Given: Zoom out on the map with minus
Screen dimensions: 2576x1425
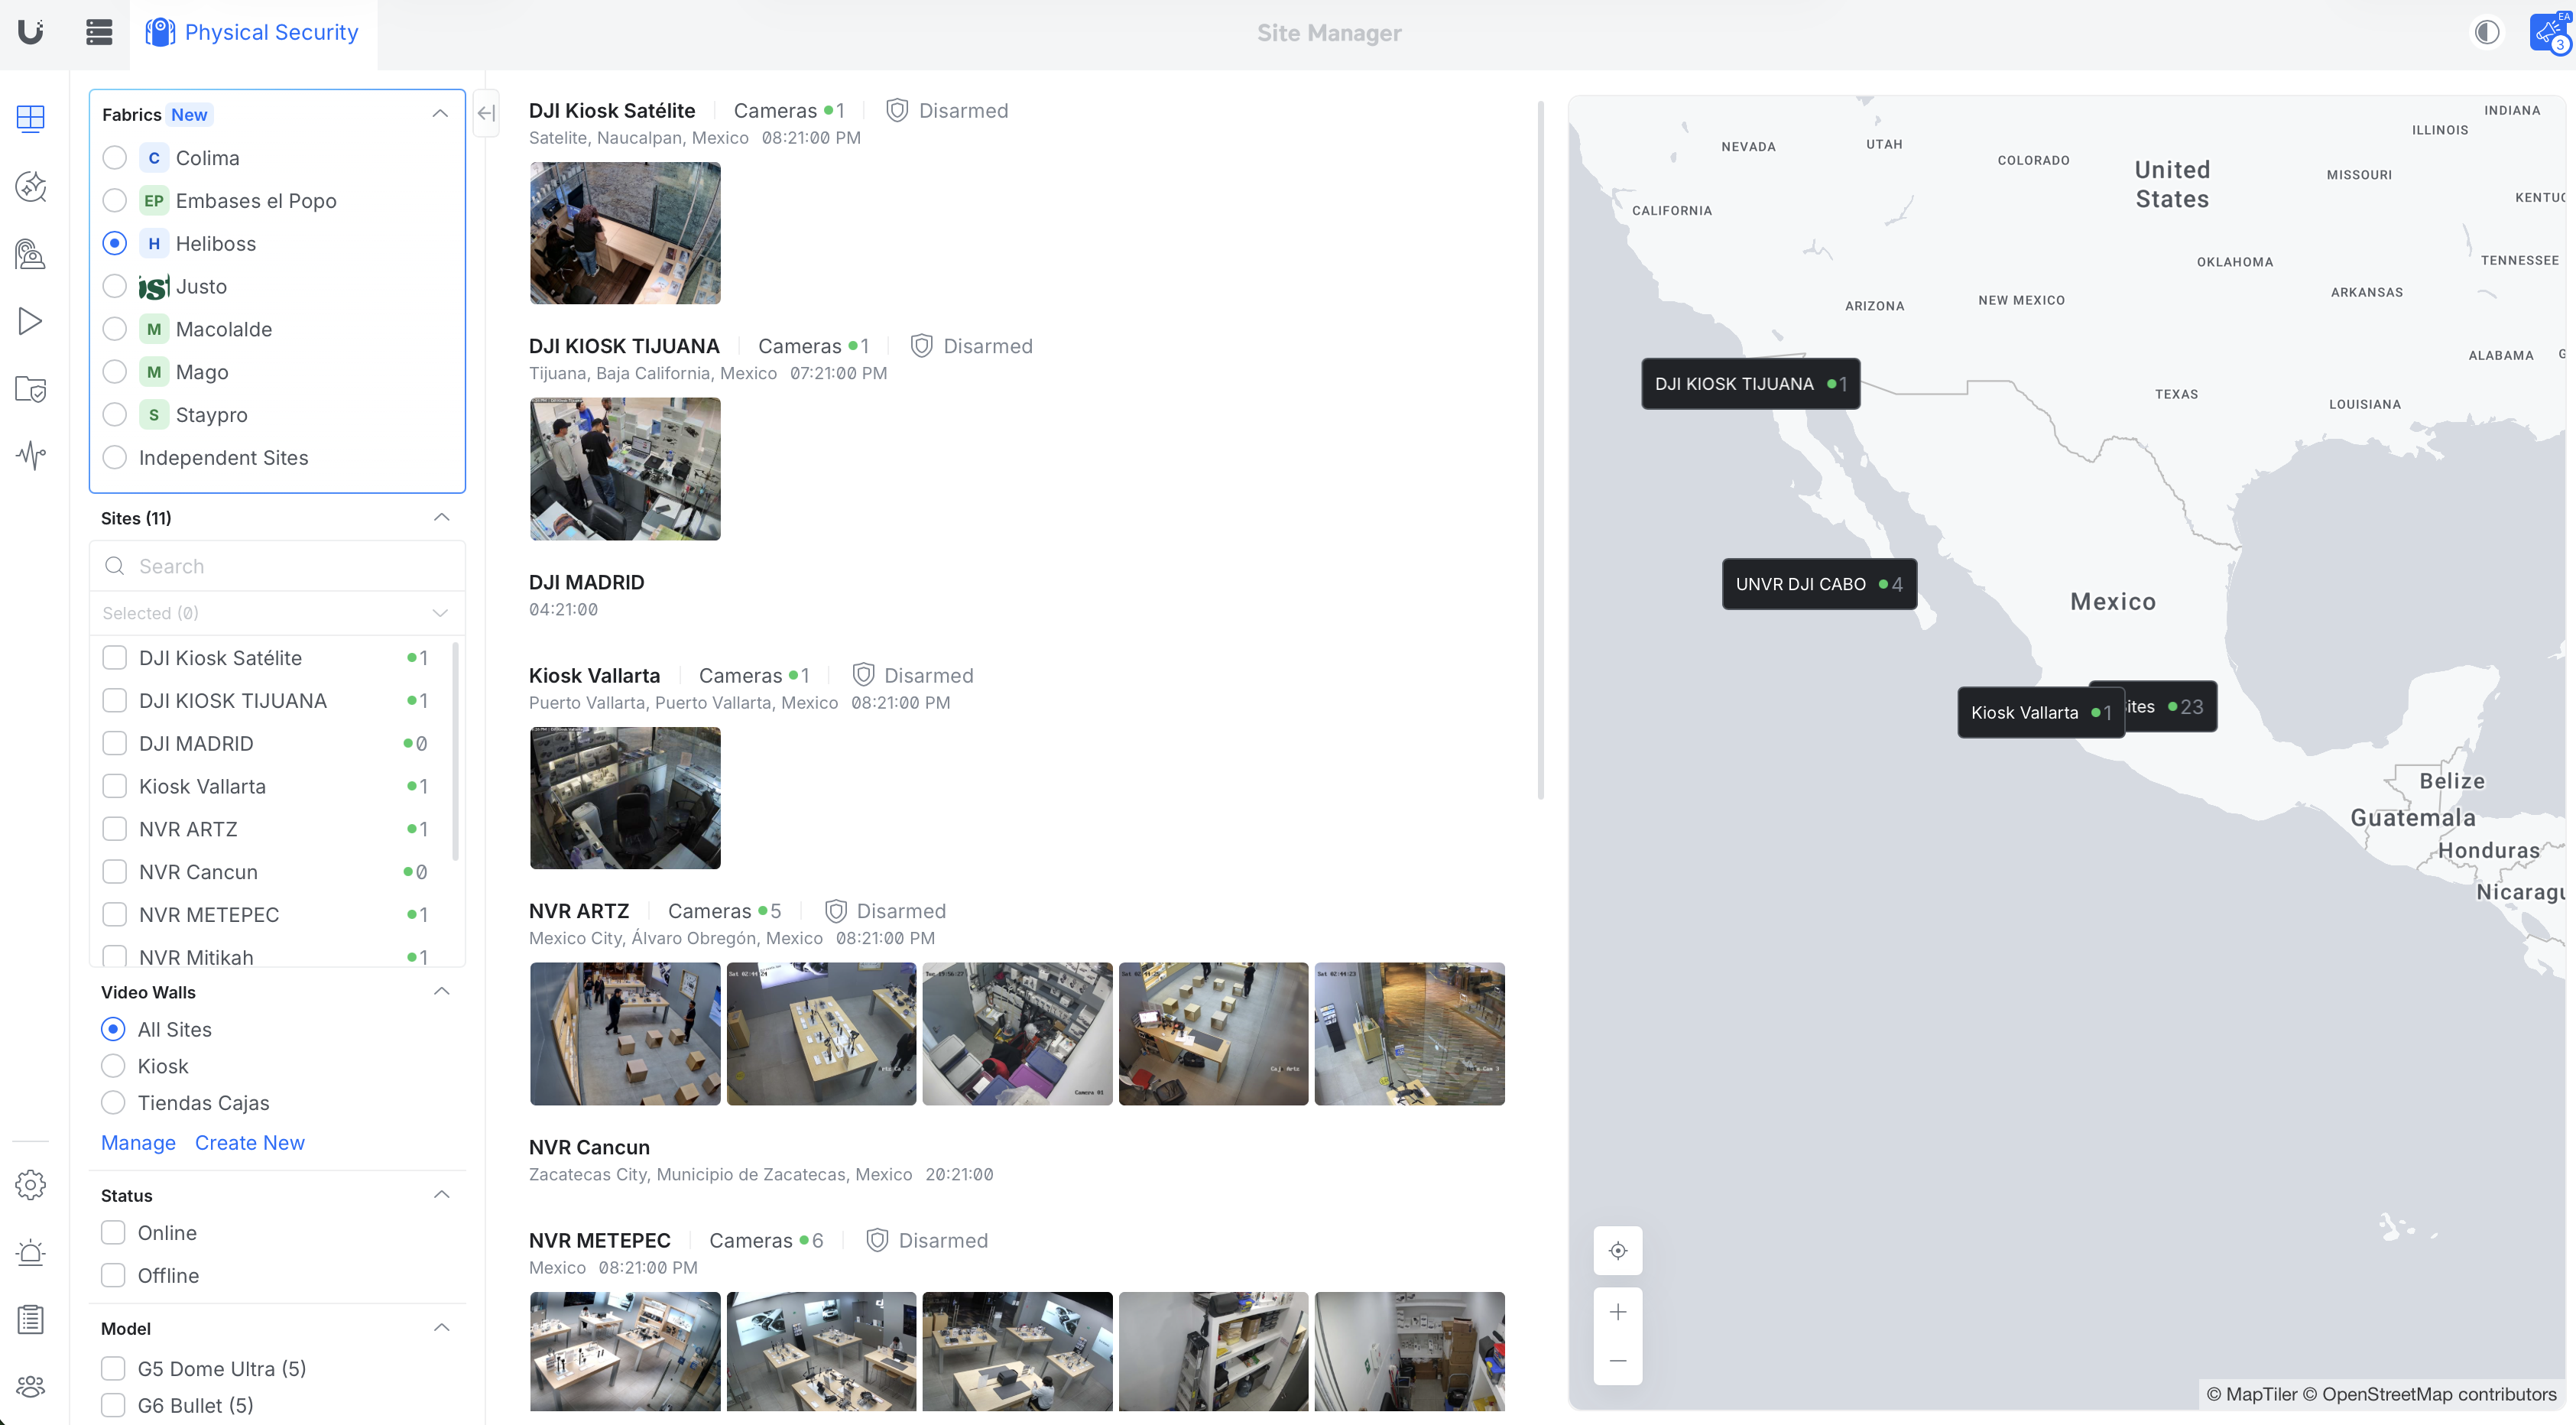Looking at the screenshot, I should pyautogui.click(x=1618, y=1361).
